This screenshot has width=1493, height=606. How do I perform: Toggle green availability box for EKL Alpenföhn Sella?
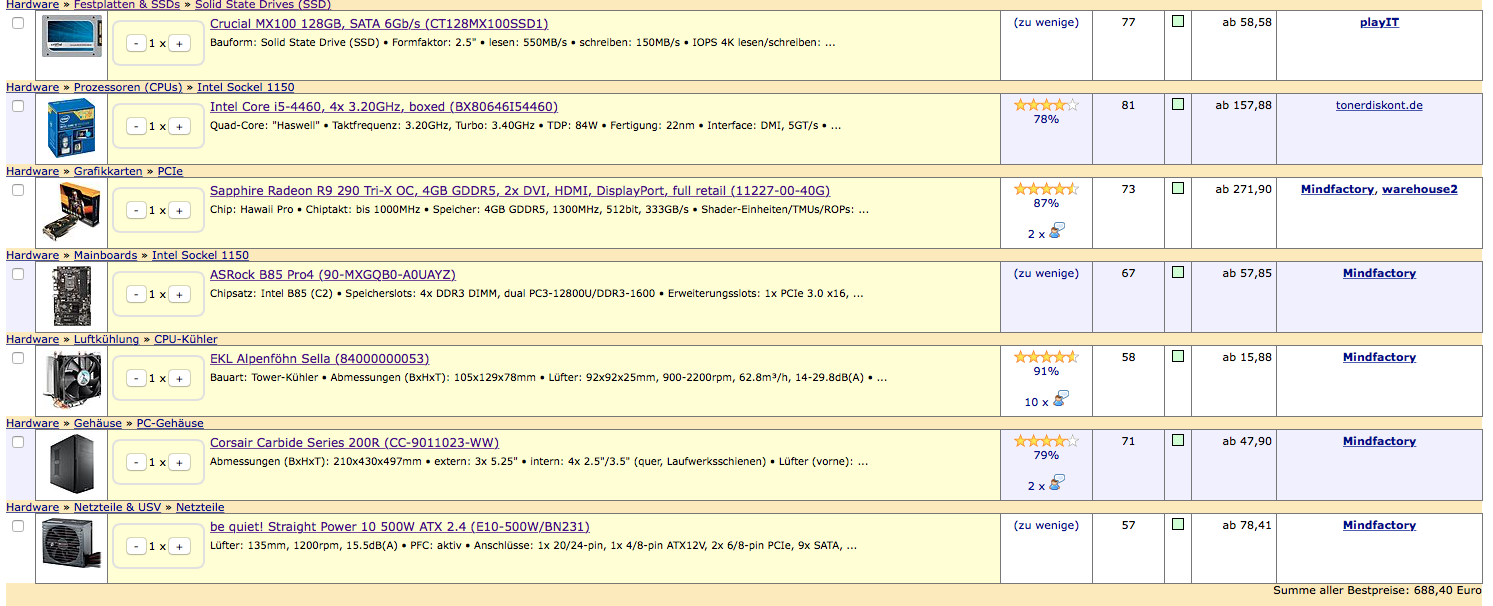1178,357
